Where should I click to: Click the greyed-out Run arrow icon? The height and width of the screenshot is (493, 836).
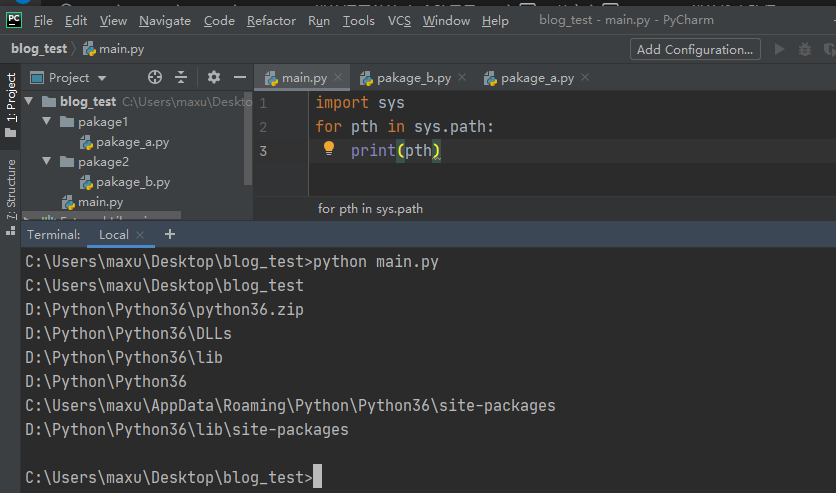[779, 49]
